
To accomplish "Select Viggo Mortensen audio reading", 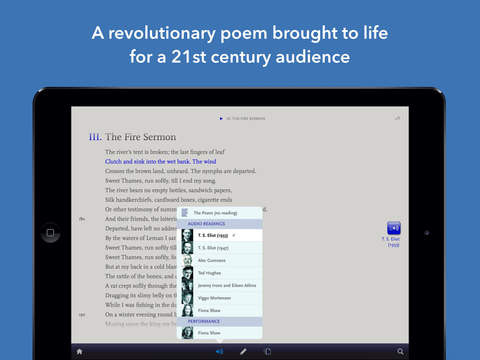I will coord(219,298).
